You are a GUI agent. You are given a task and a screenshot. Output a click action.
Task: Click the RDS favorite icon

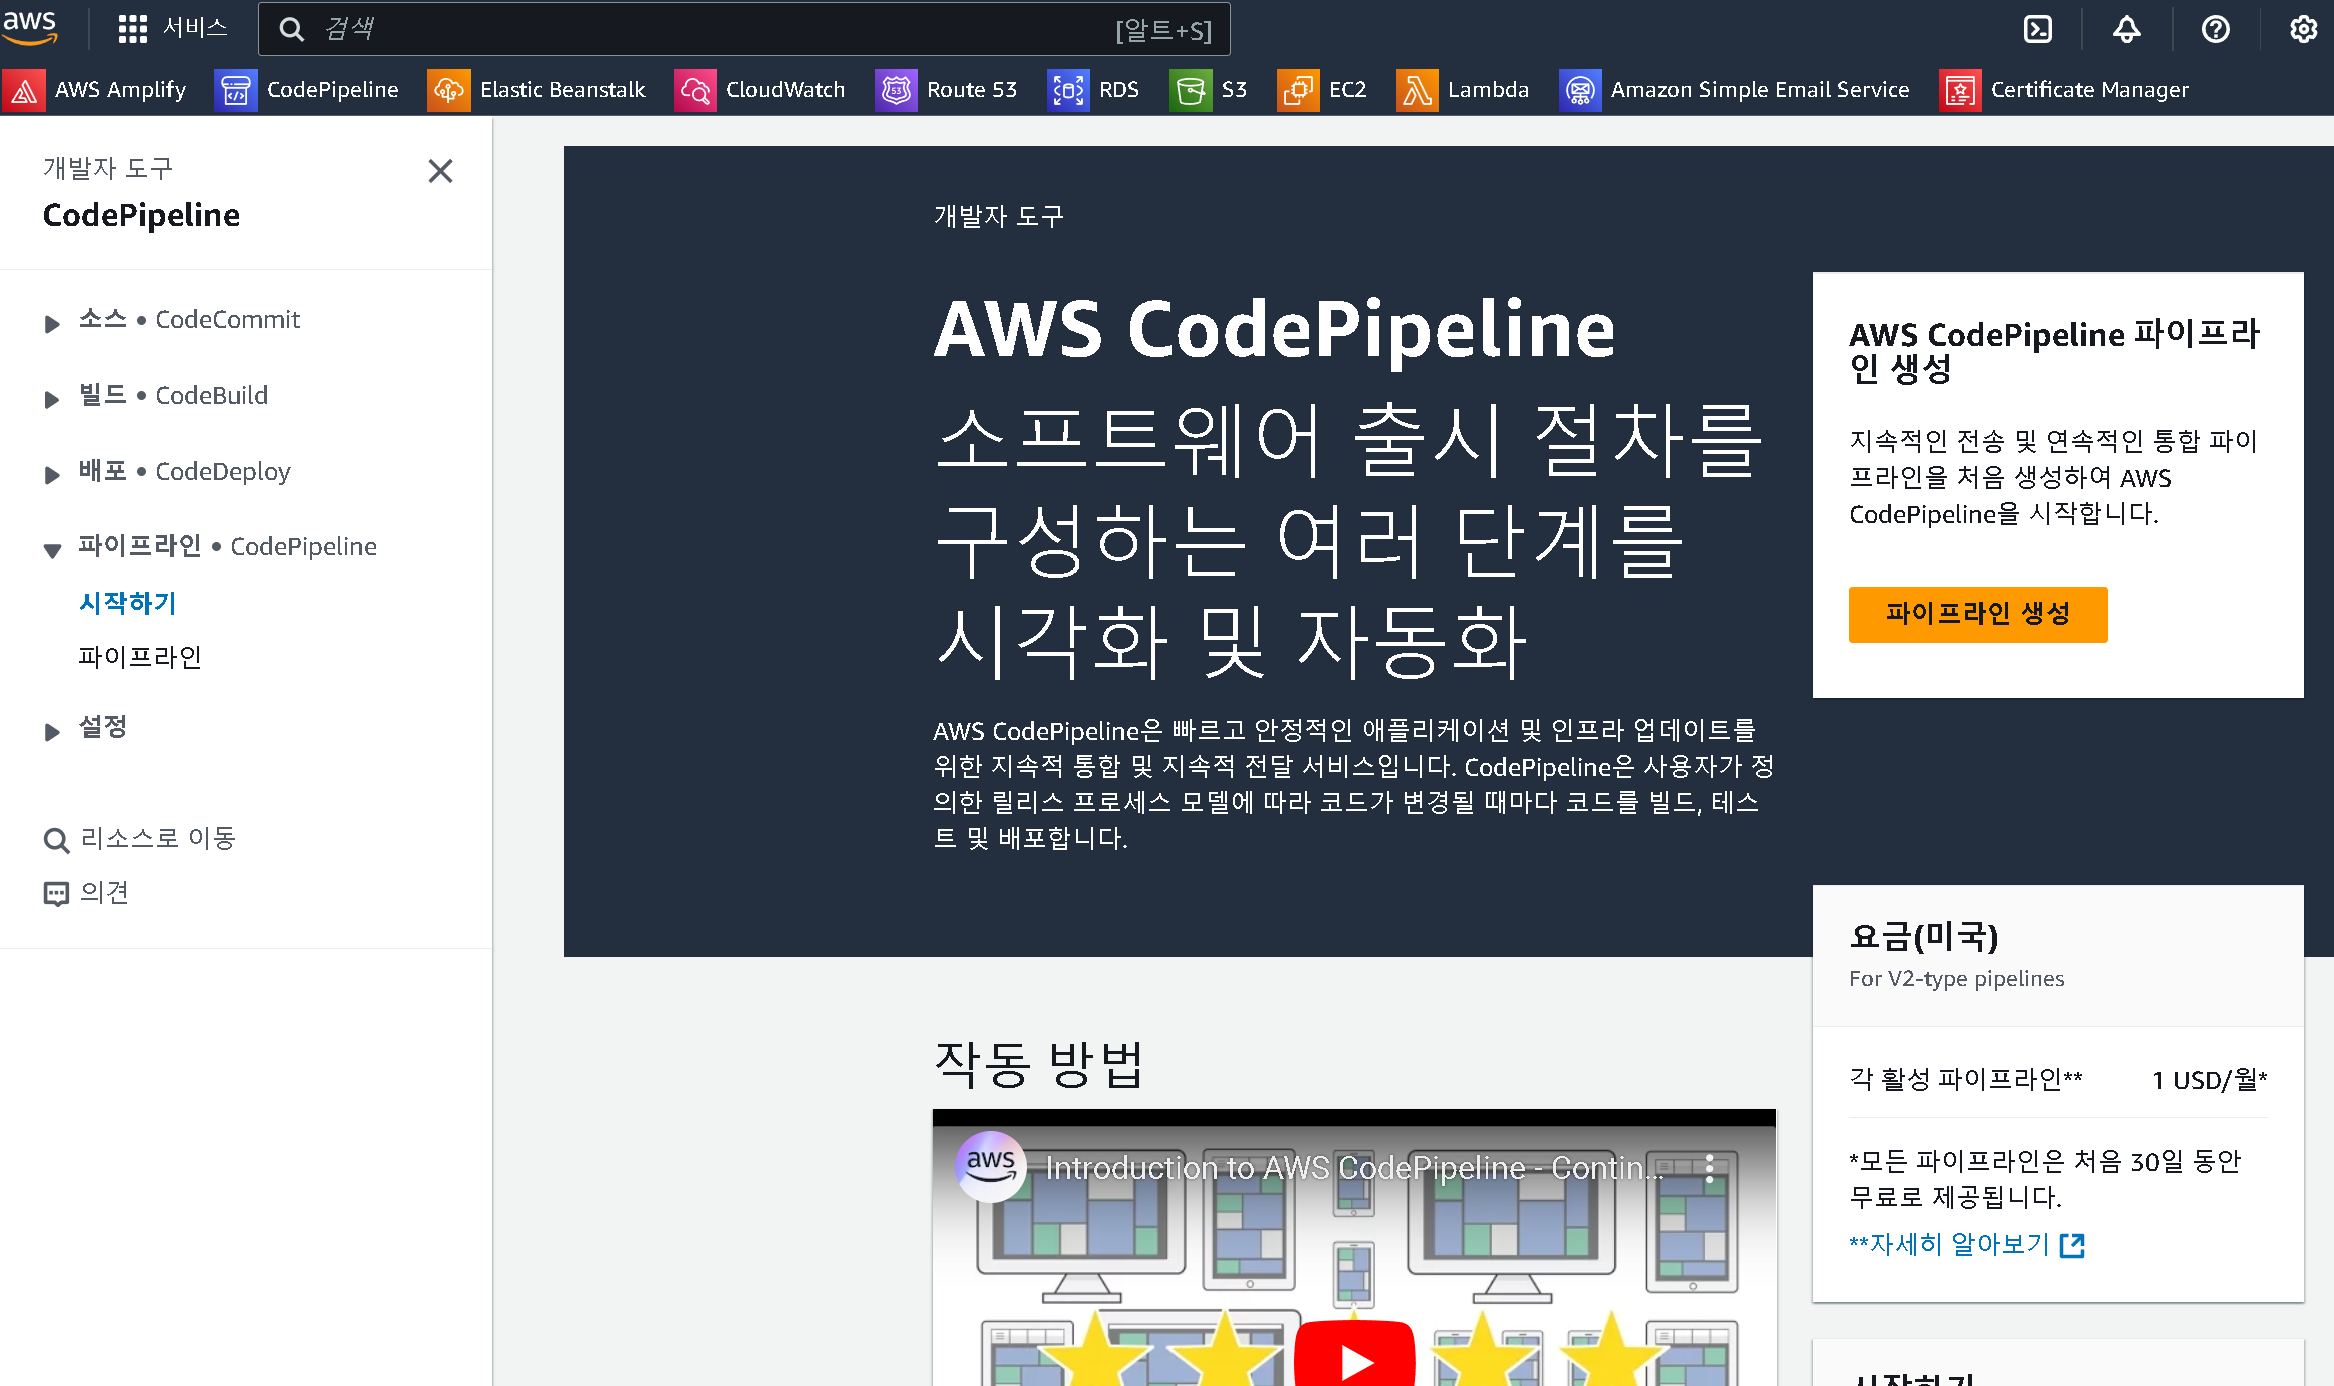point(1068,90)
